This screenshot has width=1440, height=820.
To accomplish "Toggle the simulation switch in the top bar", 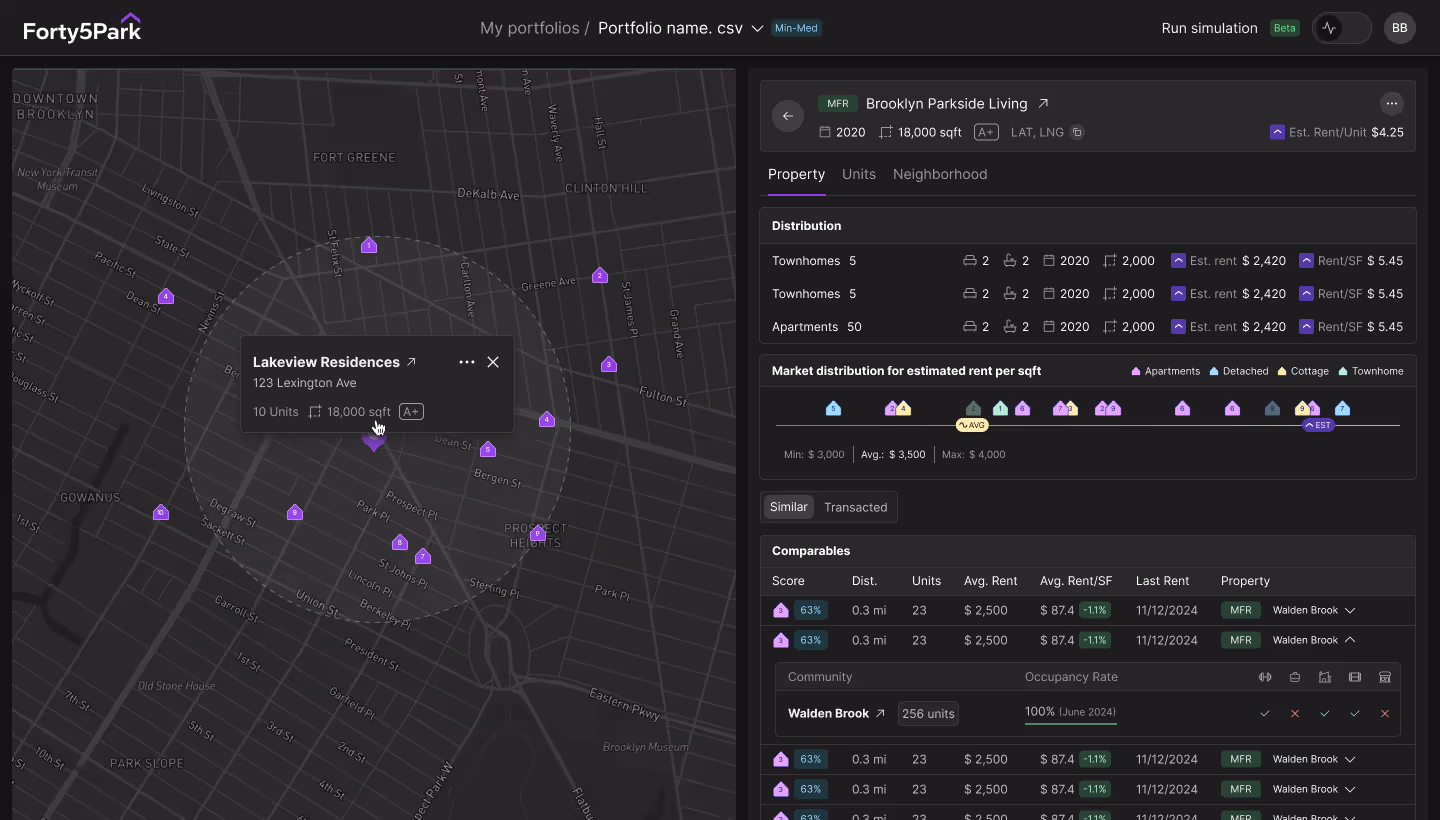I will [1341, 27].
